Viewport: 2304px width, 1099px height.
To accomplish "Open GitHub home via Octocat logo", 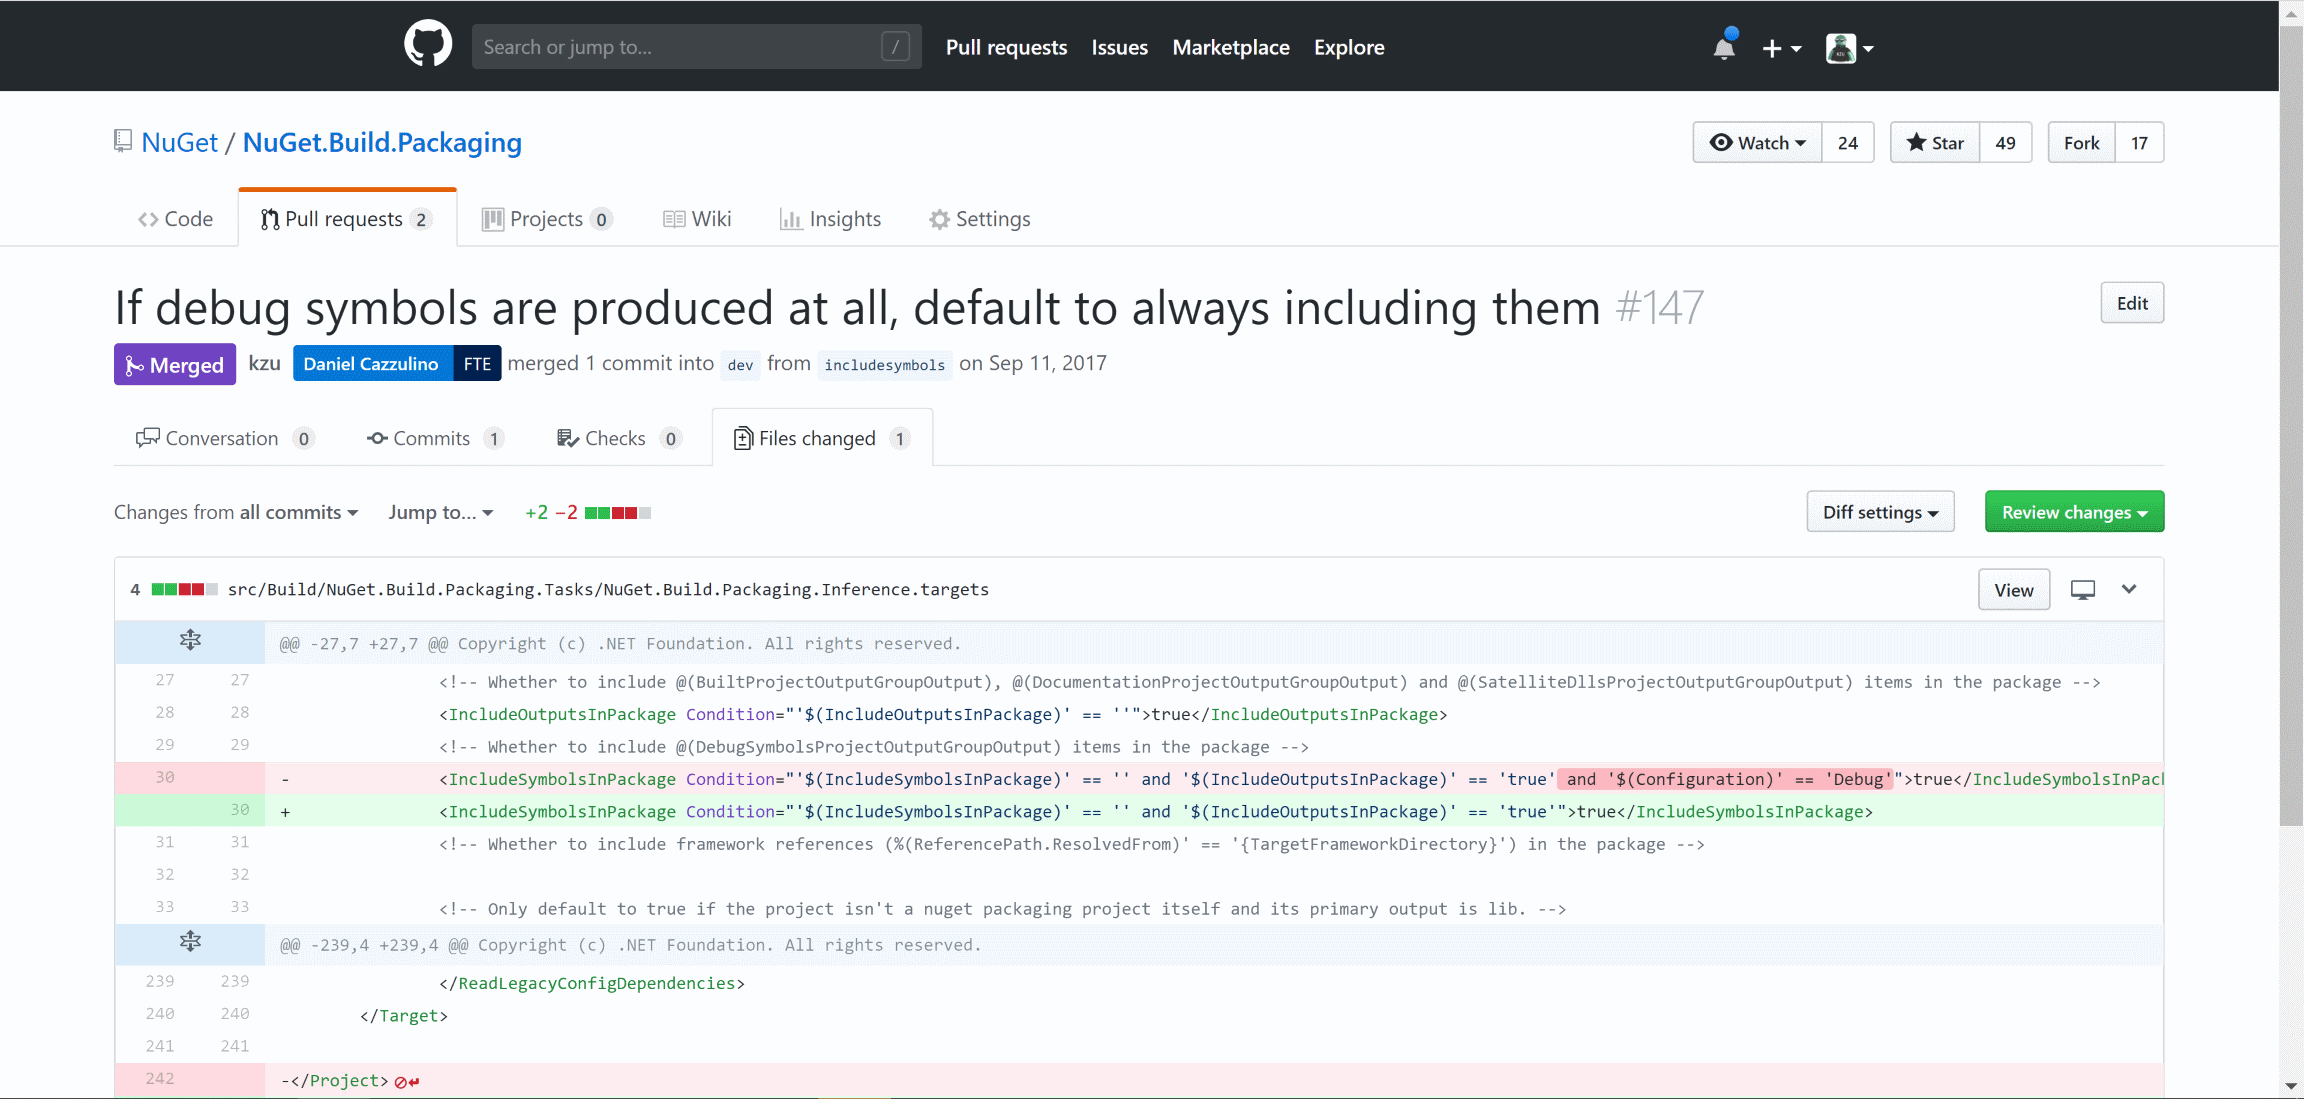I will (428, 46).
